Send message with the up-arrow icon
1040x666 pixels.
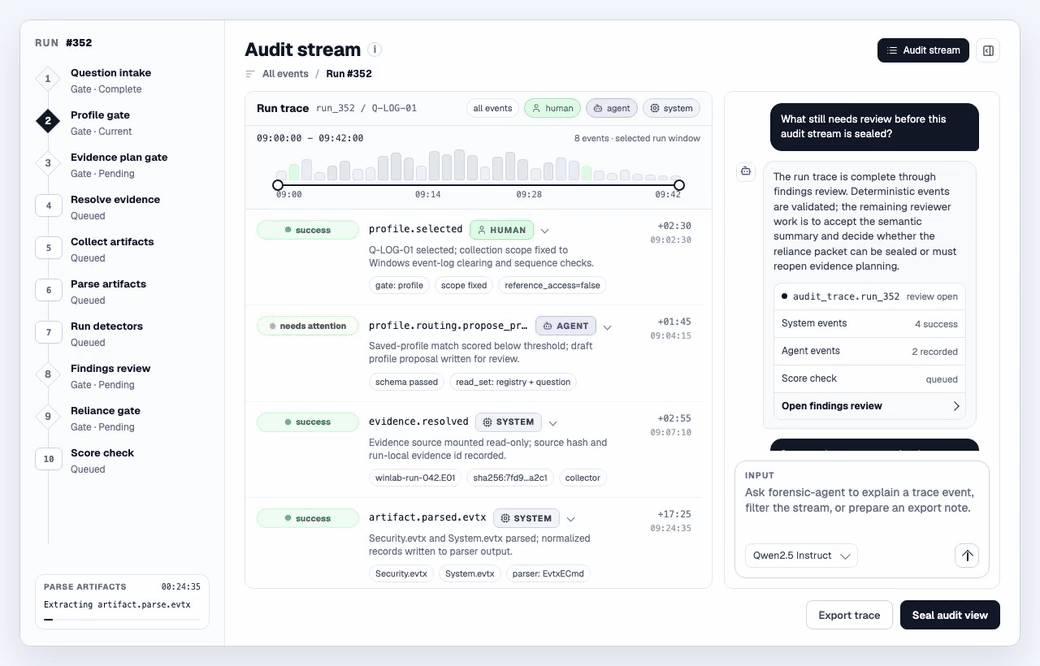967,555
